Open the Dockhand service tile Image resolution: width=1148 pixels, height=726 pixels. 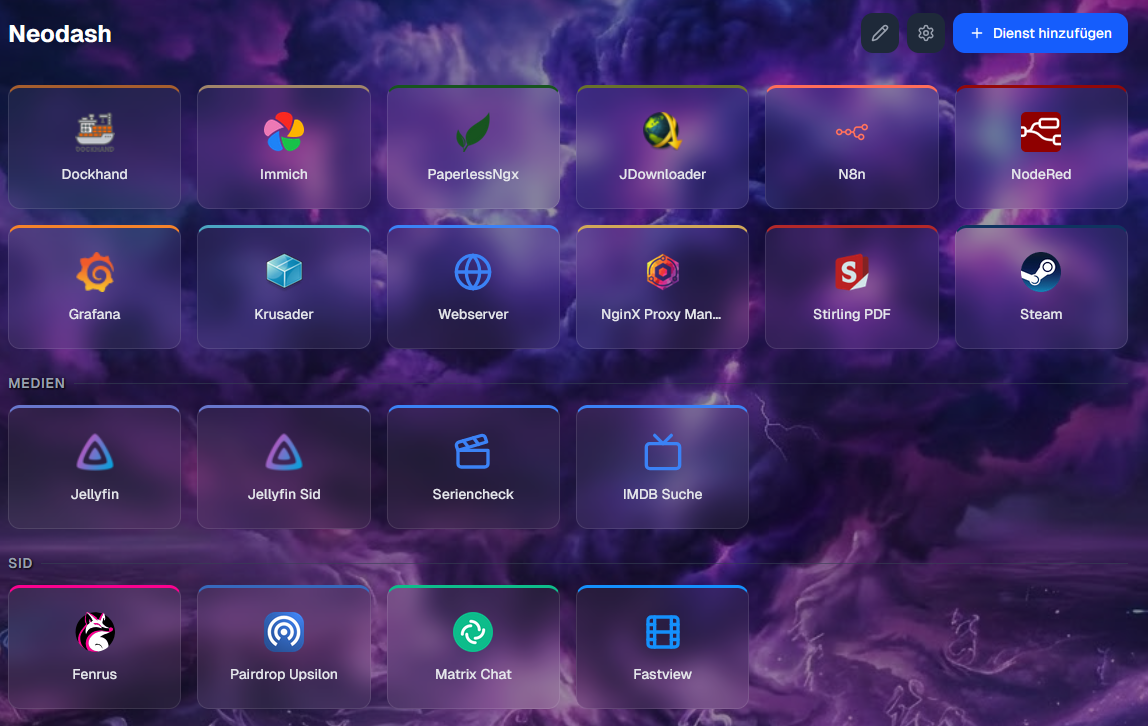click(x=94, y=147)
